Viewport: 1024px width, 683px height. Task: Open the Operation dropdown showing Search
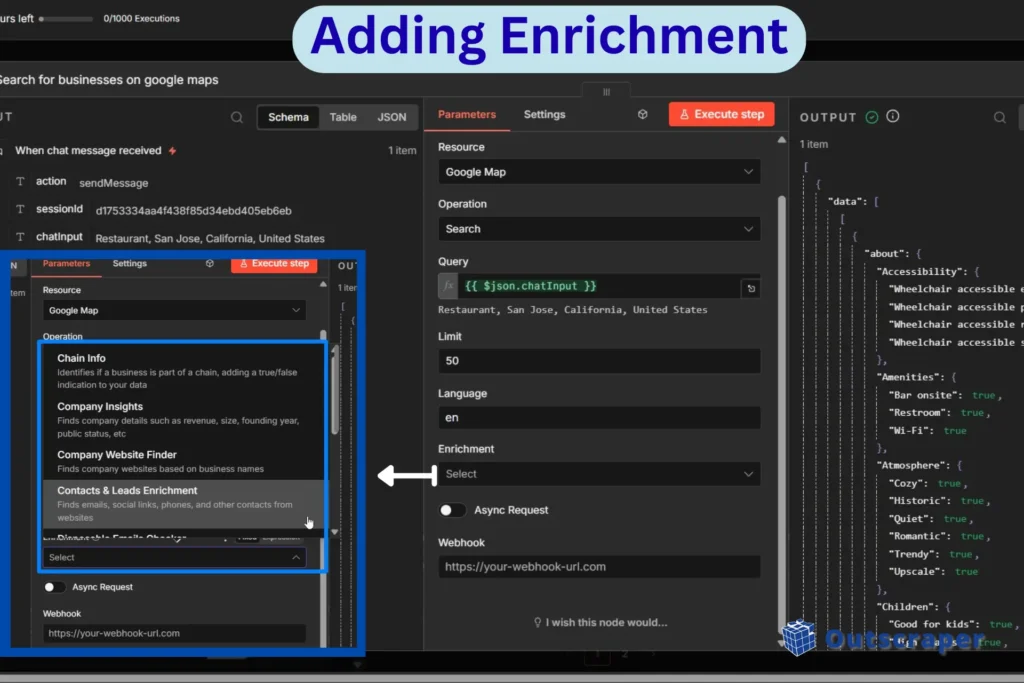point(598,229)
